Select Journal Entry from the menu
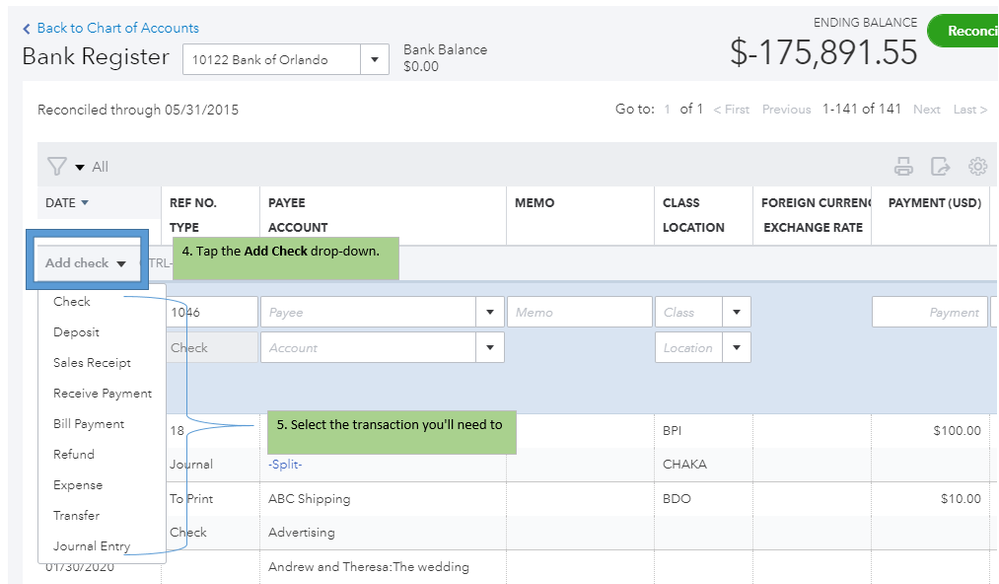The height and width of the screenshot is (584, 999). [91, 546]
